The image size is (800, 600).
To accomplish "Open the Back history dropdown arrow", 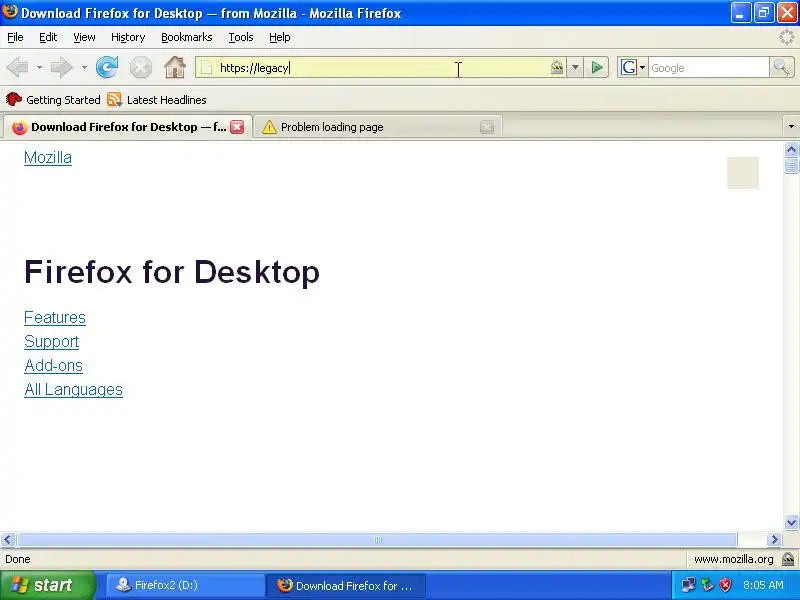I will pyautogui.click(x=39, y=67).
